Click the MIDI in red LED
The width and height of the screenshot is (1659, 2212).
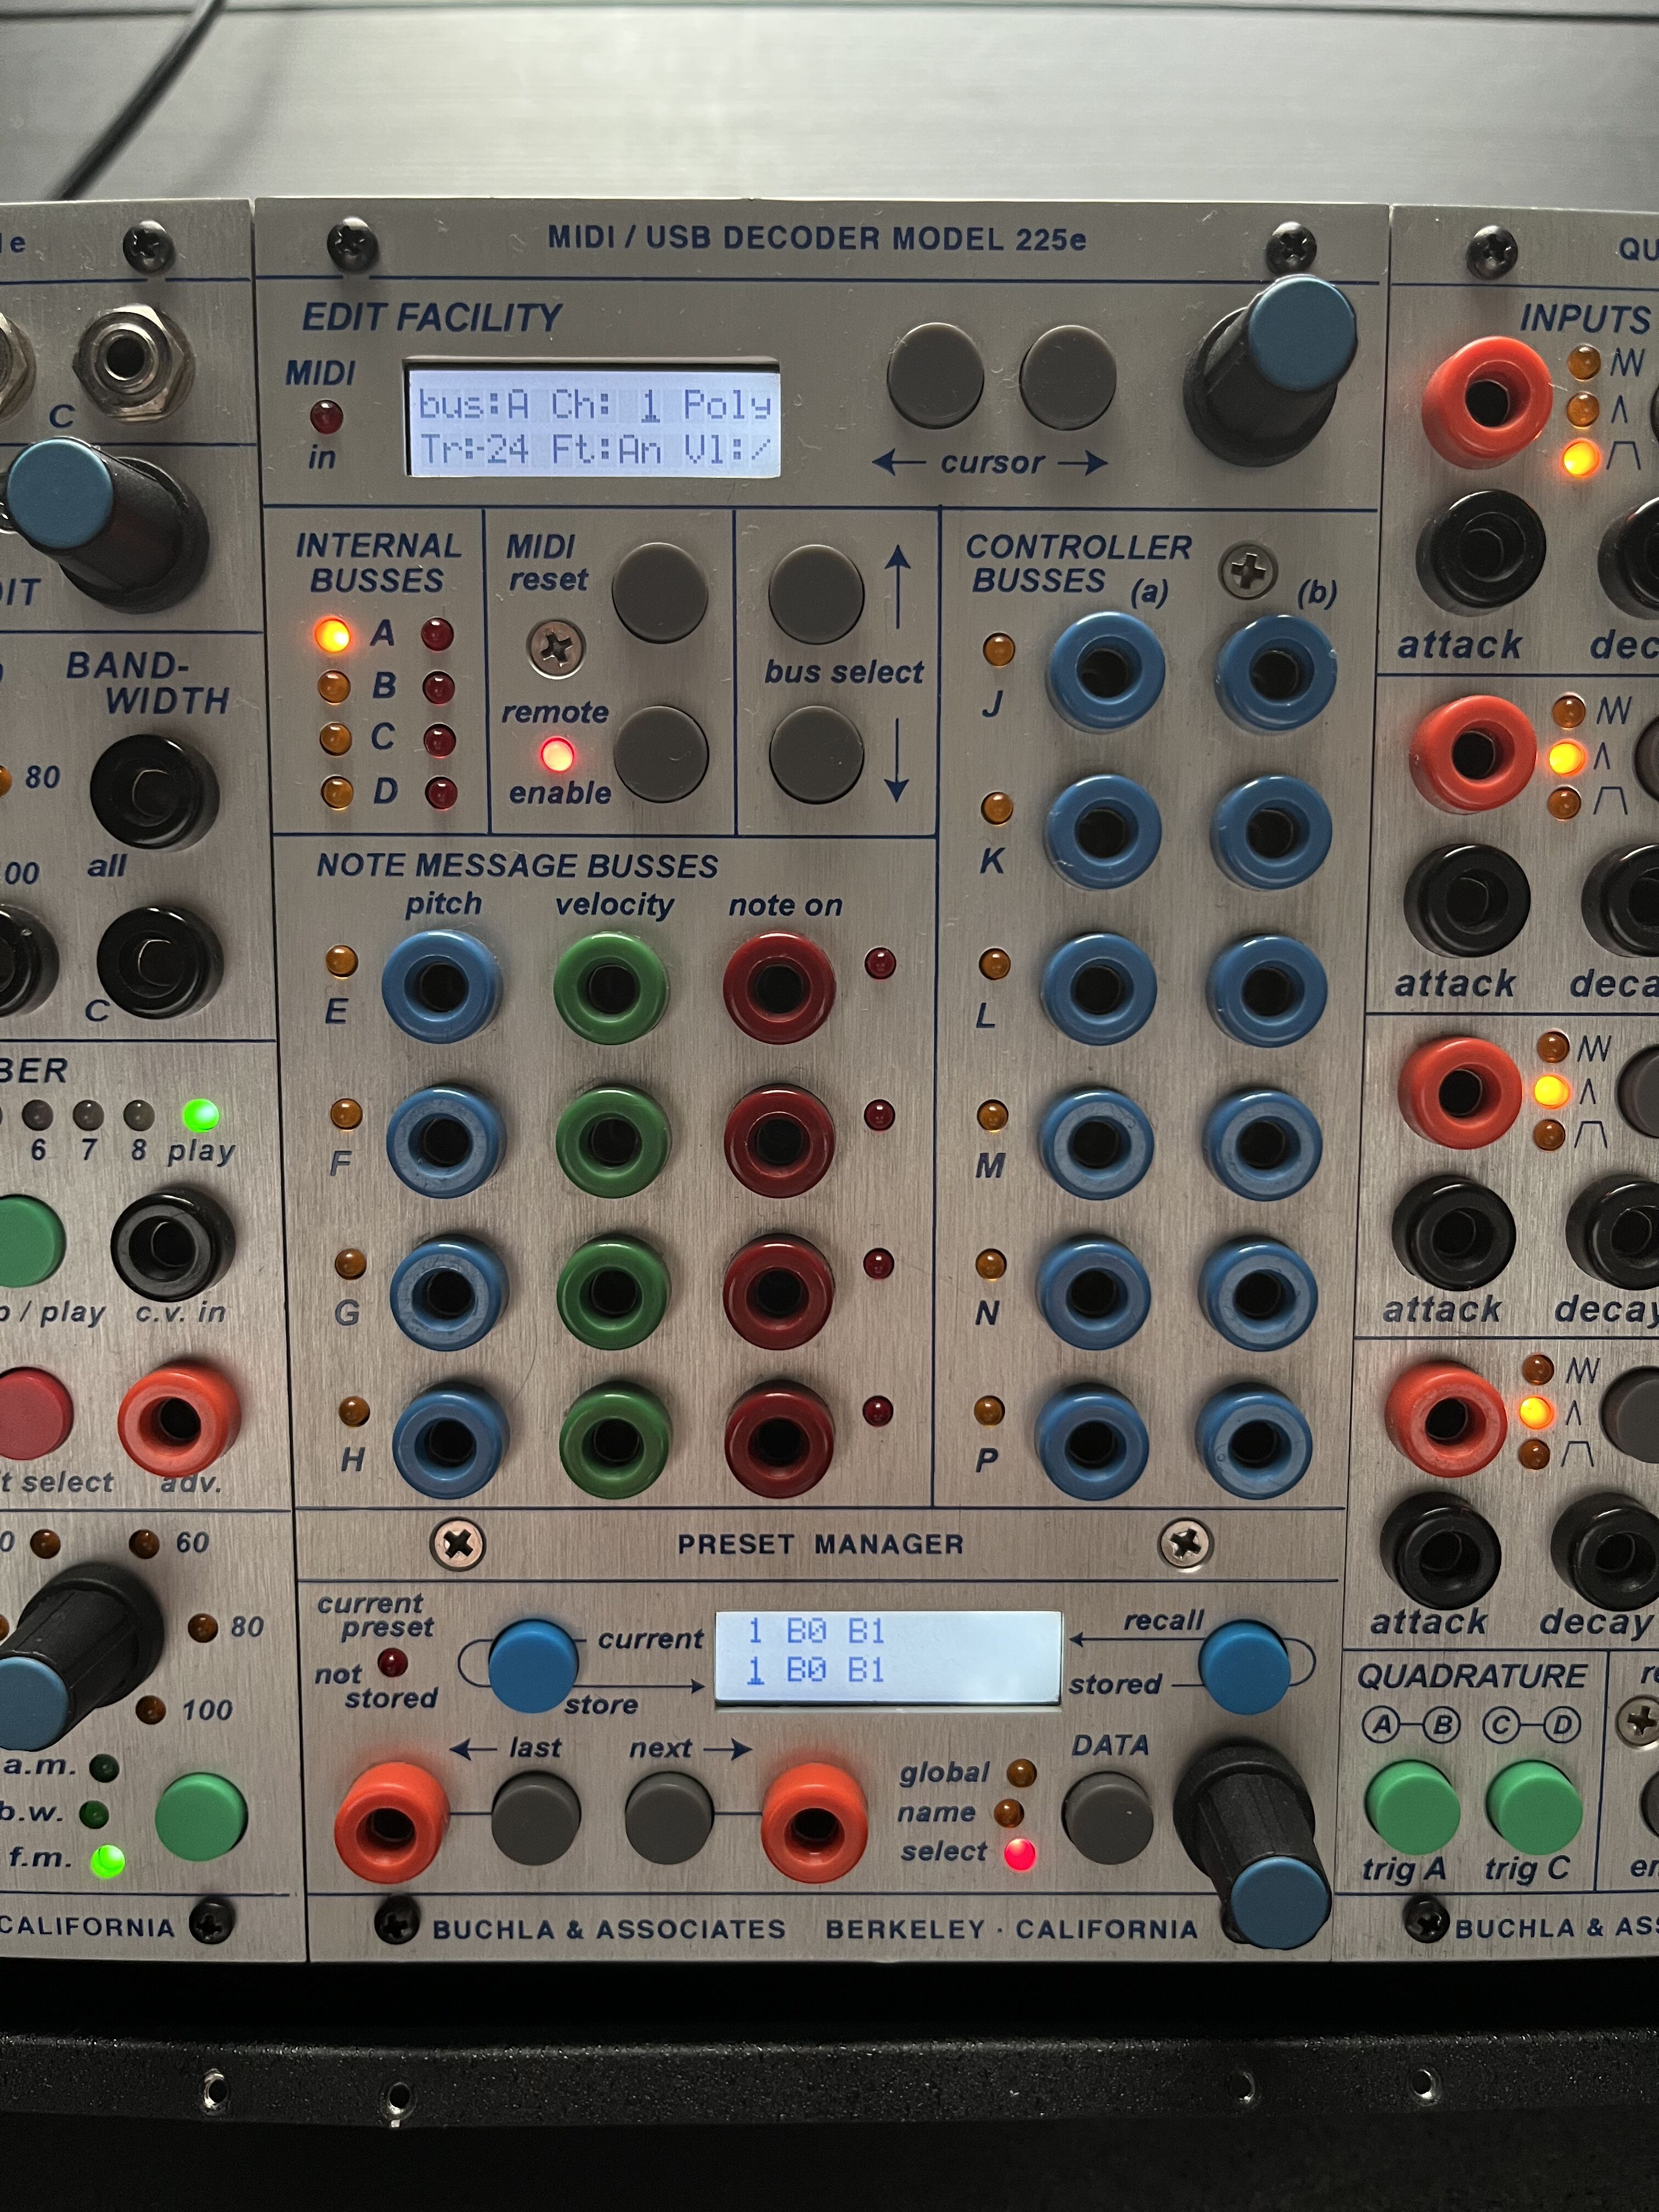[326, 416]
